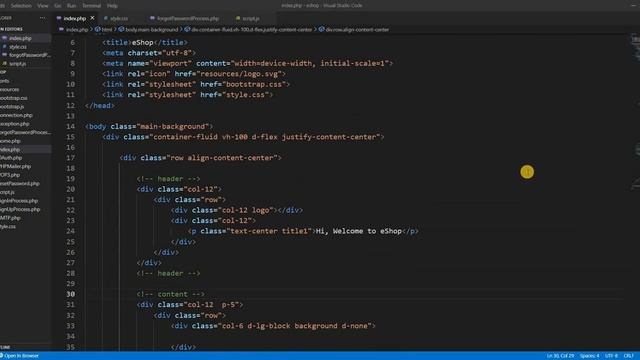
Task: Click the div.row.align-content-center breadcrumb
Action: (357, 29)
